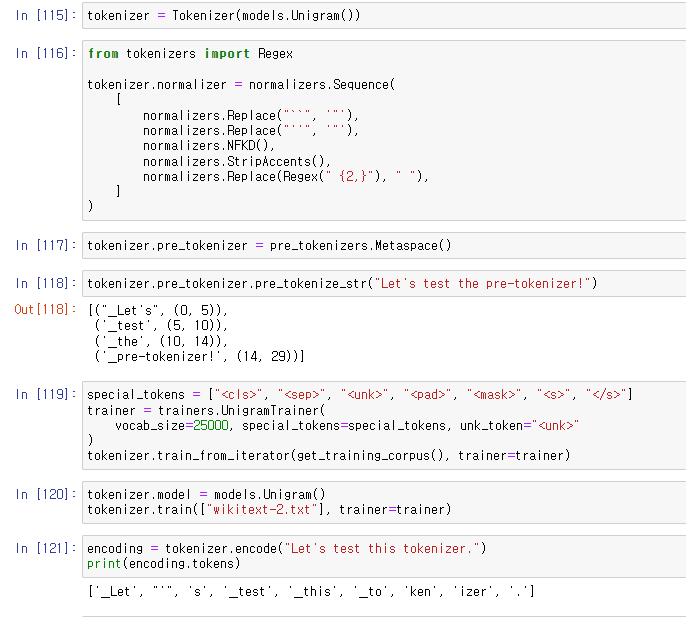Select the In [116] prompt label
686x617 pixels.
click(x=46, y=53)
